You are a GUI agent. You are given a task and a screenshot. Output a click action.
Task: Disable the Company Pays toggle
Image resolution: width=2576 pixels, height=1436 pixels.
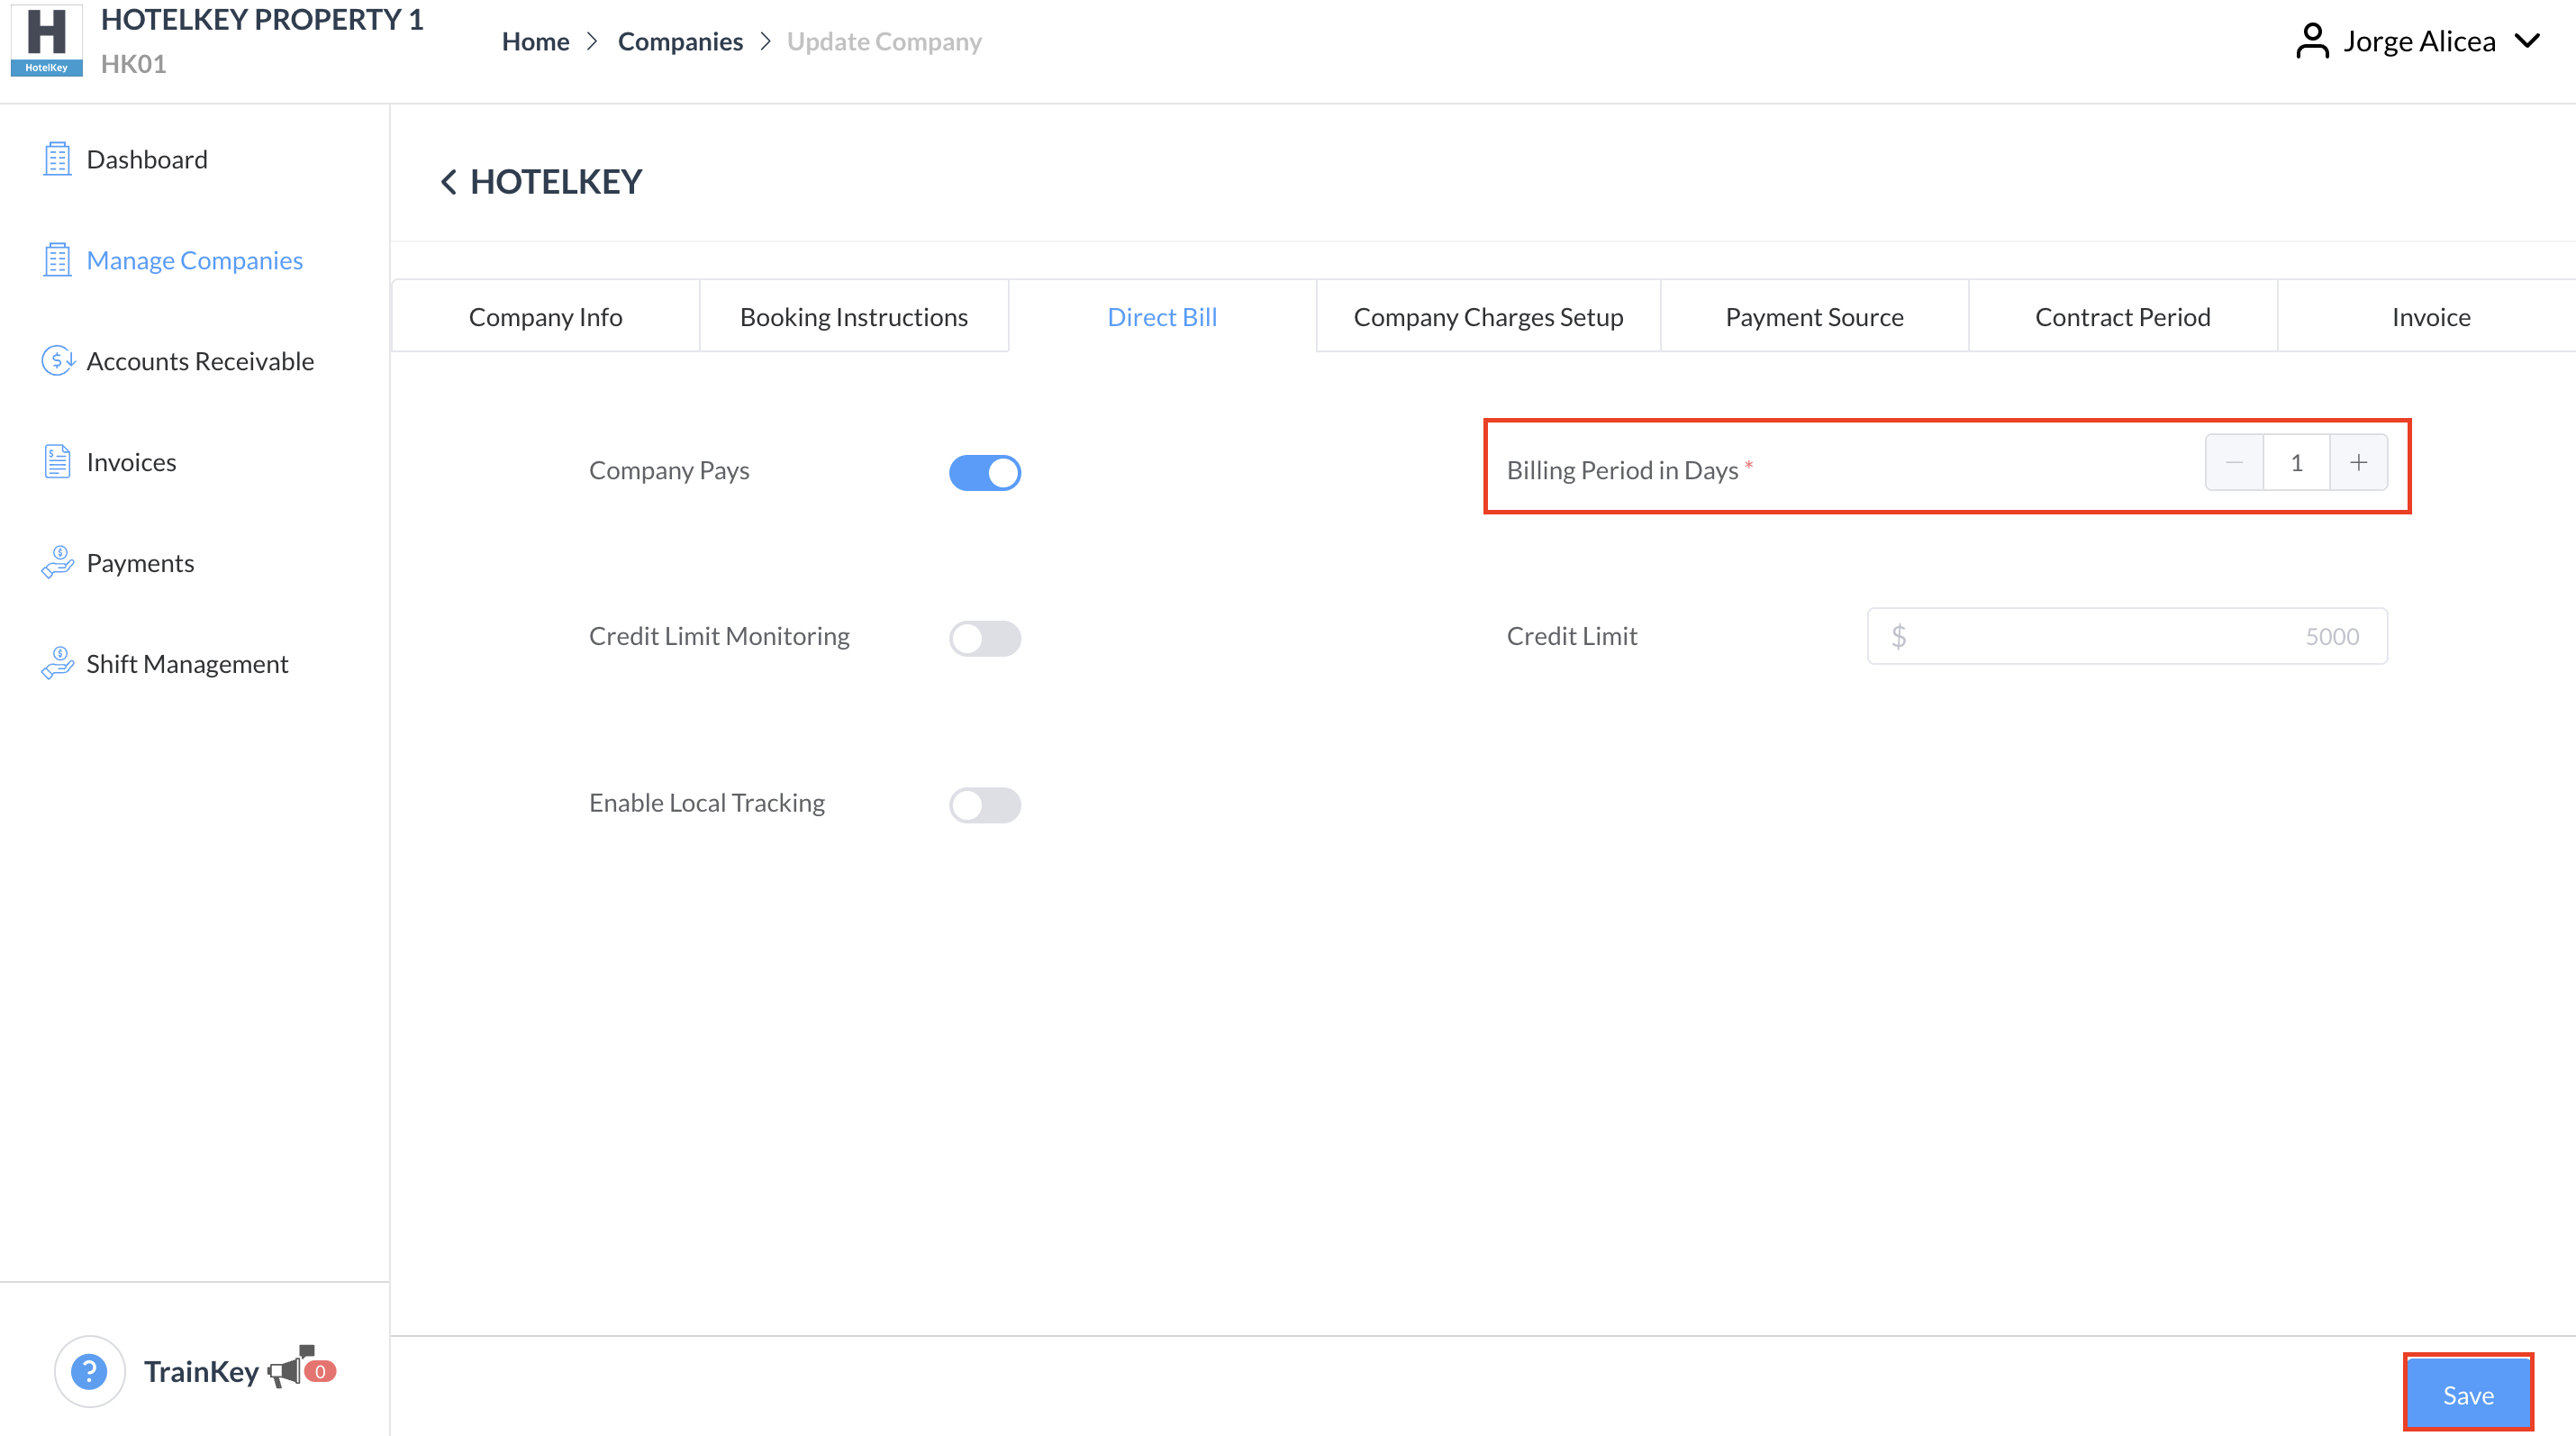click(984, 472)
